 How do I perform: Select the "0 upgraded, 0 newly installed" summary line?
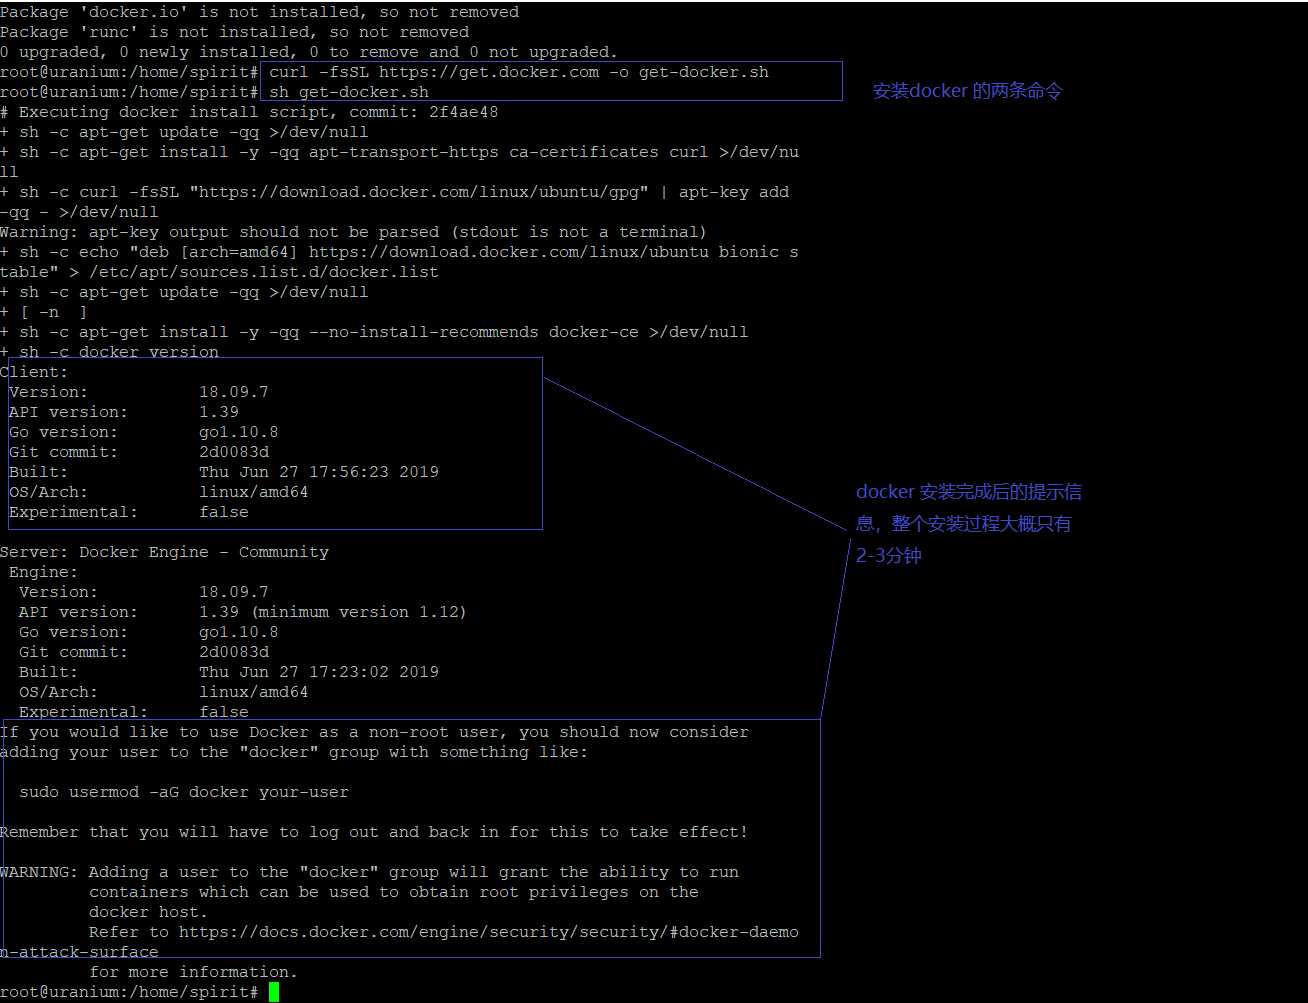pyautogui.click(x=309, y=52)
